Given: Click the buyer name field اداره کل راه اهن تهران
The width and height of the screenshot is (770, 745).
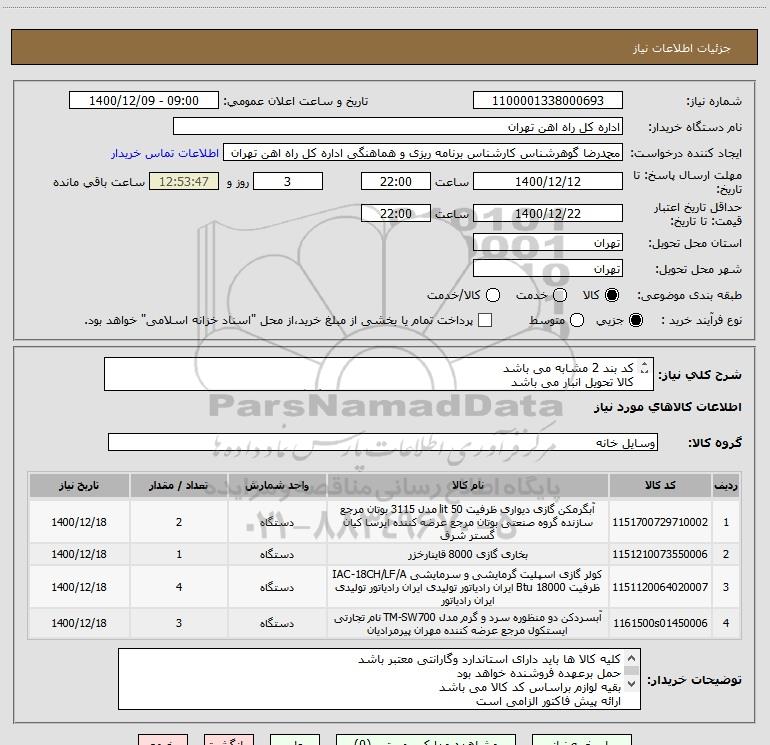Looking at the screenshot, I should click(398, 126).
